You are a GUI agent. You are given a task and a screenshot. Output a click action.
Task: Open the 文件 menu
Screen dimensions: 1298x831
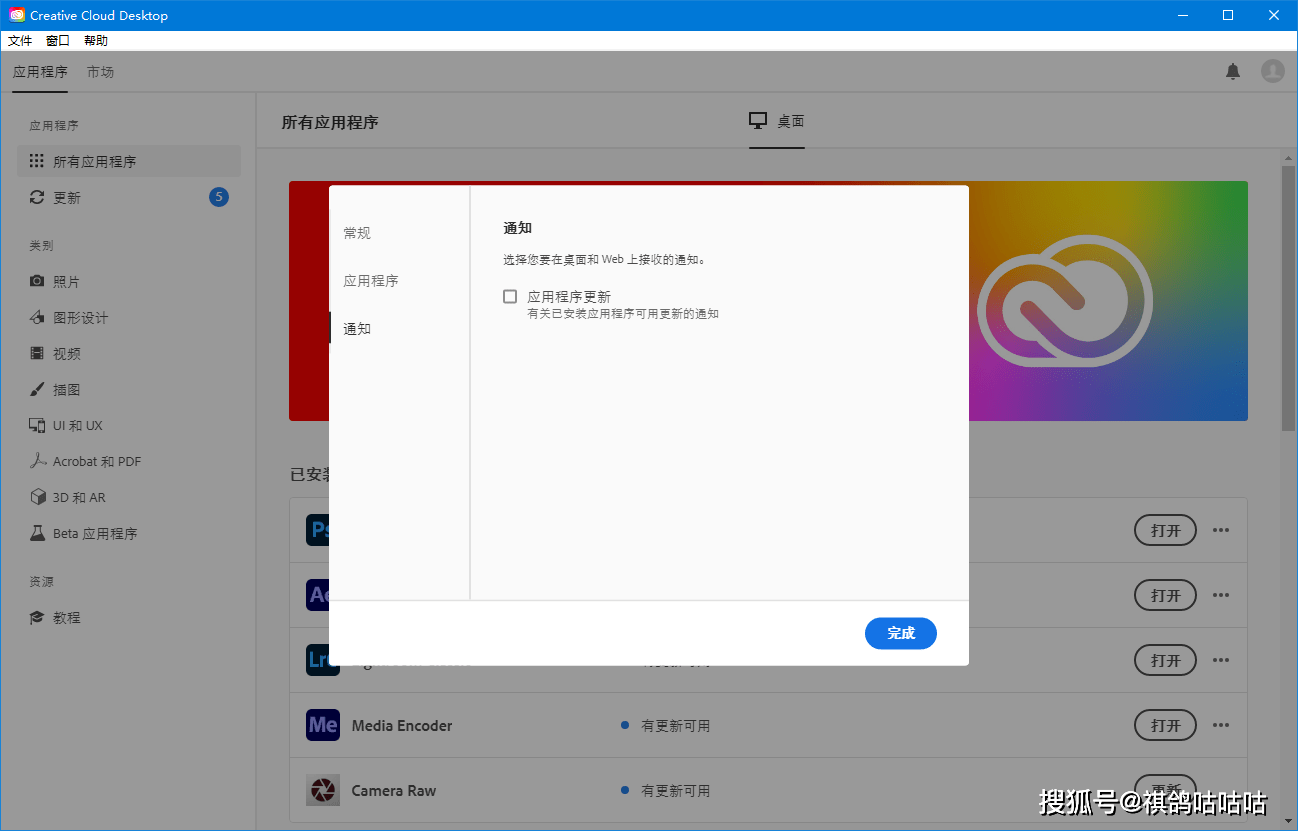pos(20,40)
